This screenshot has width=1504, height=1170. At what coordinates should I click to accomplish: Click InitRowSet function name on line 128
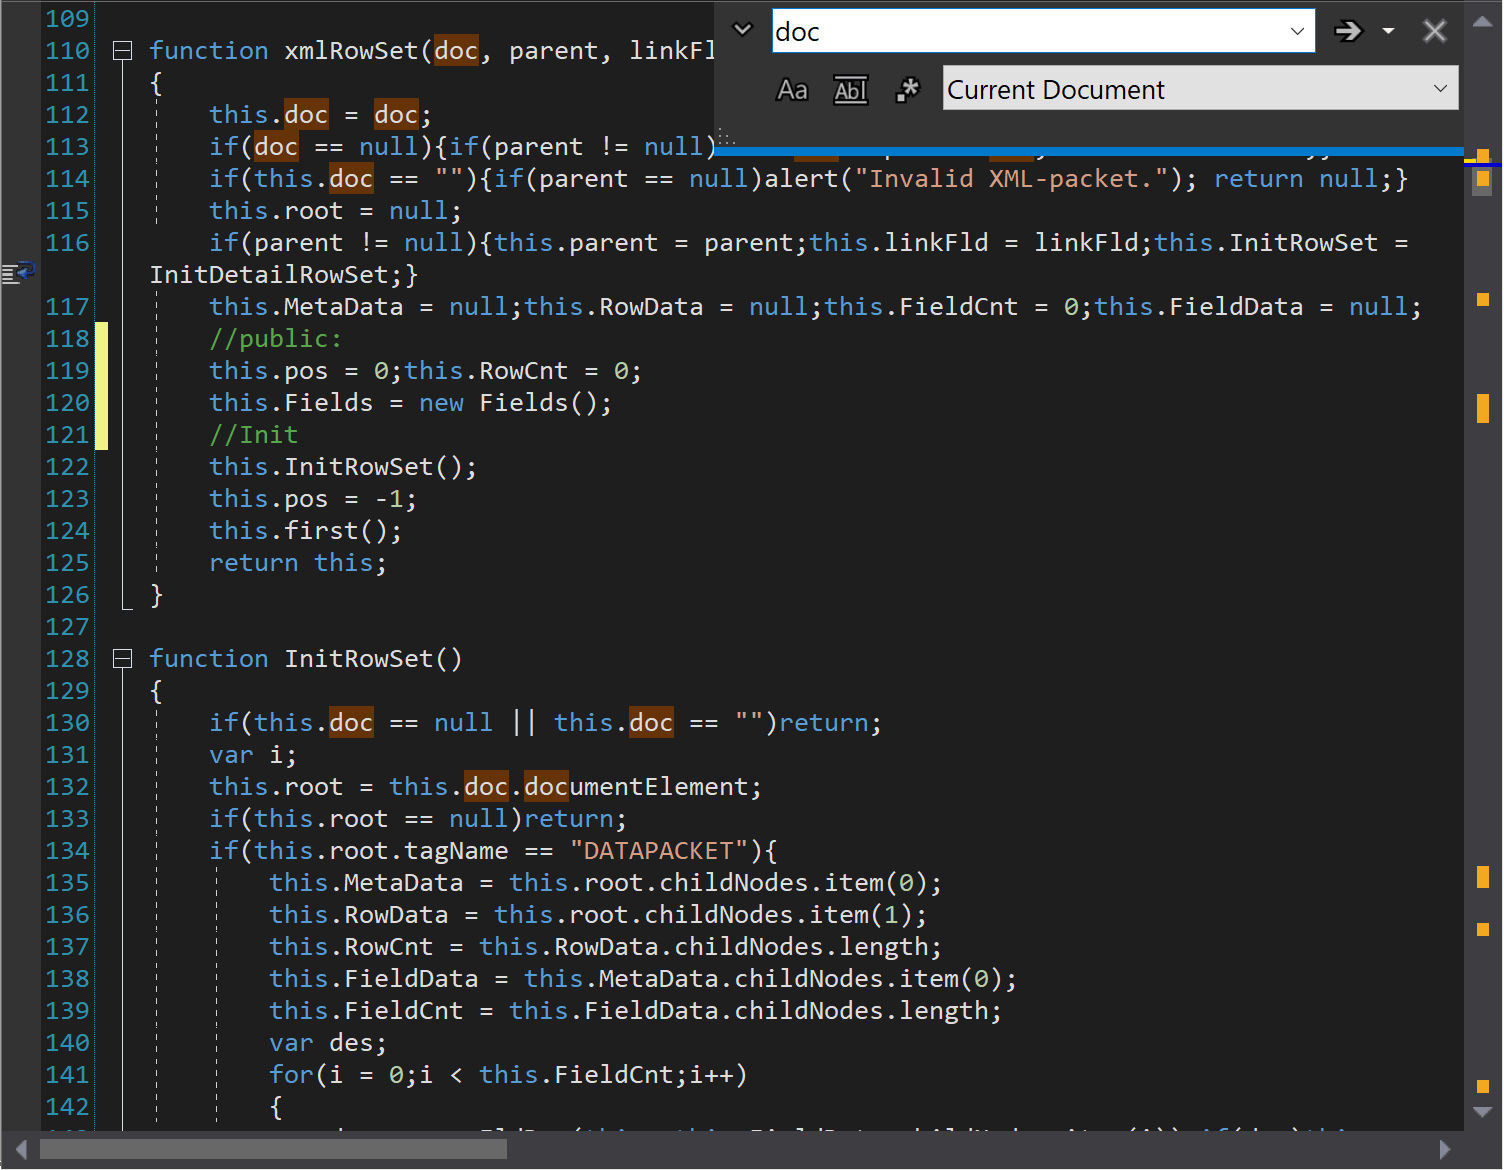point(359,659)
